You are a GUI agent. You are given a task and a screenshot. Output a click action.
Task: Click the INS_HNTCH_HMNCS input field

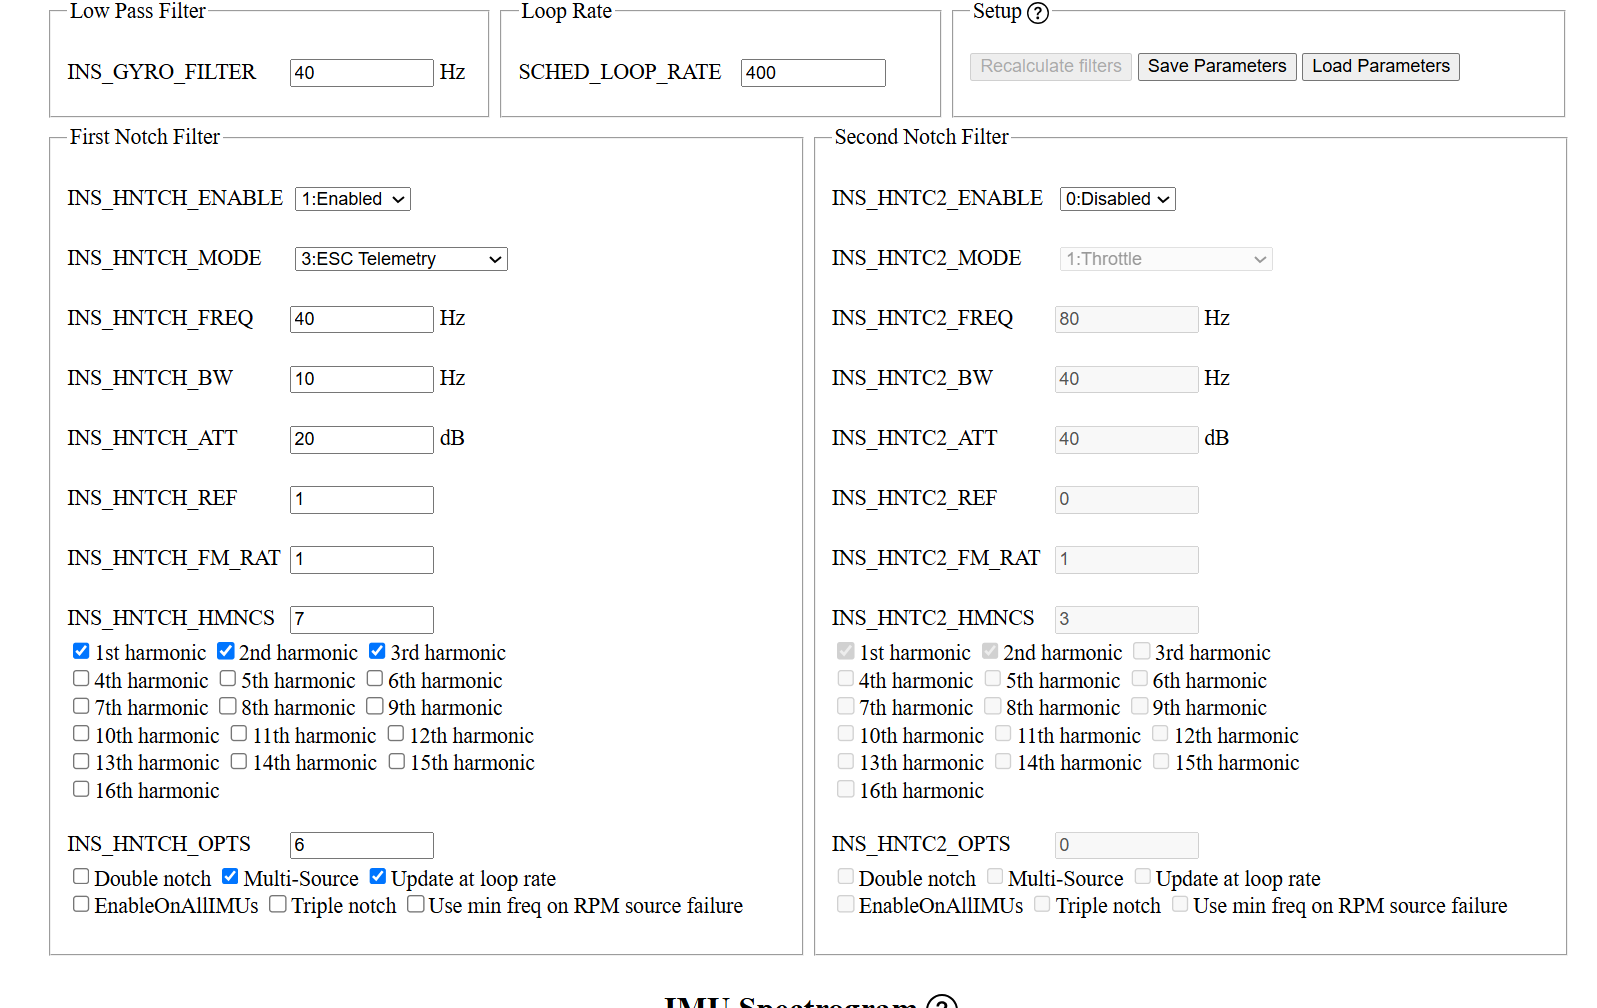coord(362,619)
